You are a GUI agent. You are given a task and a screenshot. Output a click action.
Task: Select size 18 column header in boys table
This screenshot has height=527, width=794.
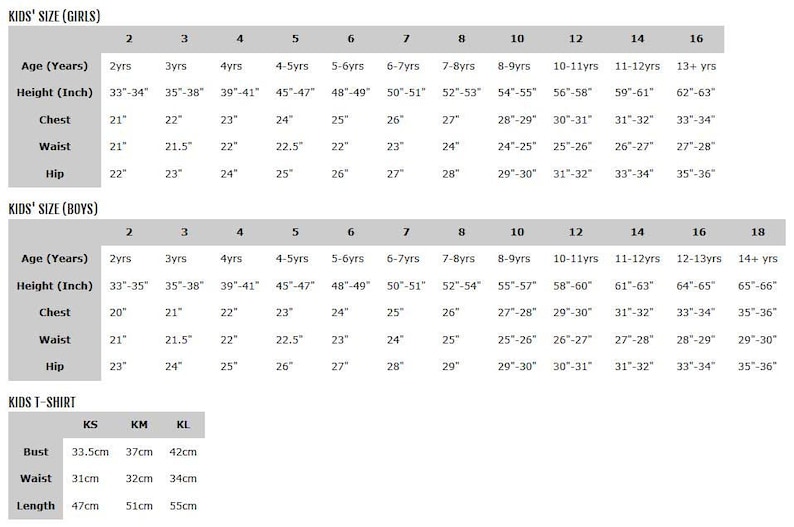click(x=758, y=232)
